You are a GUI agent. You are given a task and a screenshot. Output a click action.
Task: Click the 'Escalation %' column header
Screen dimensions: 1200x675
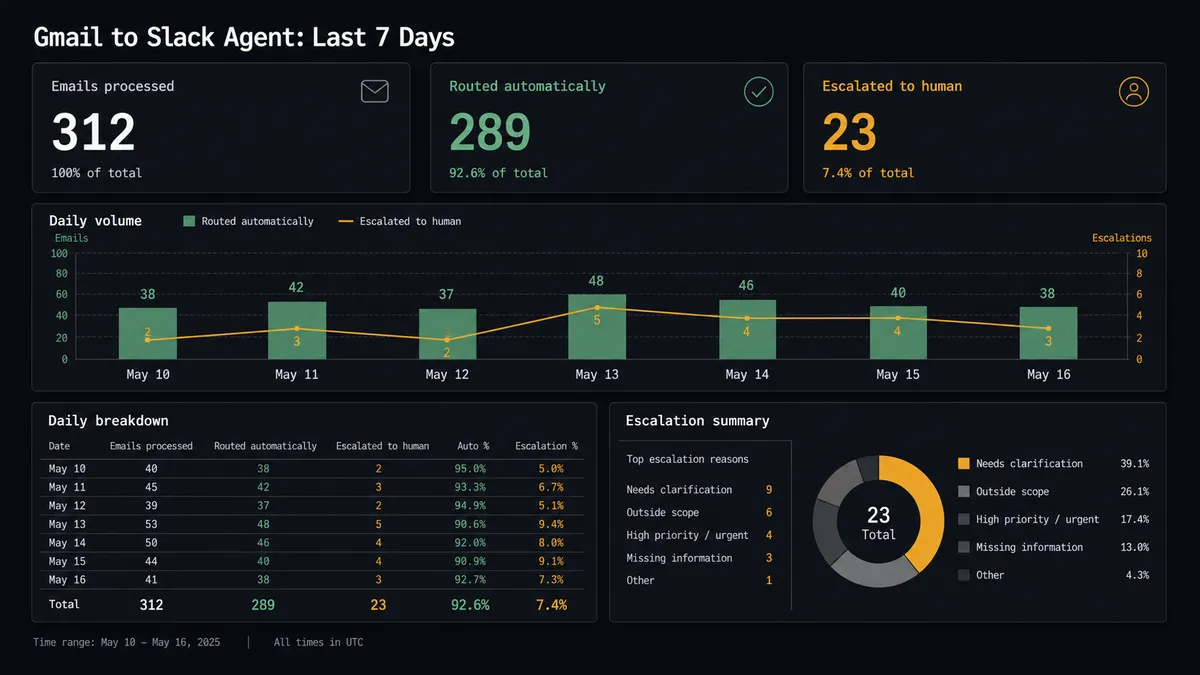coord(547,446)
